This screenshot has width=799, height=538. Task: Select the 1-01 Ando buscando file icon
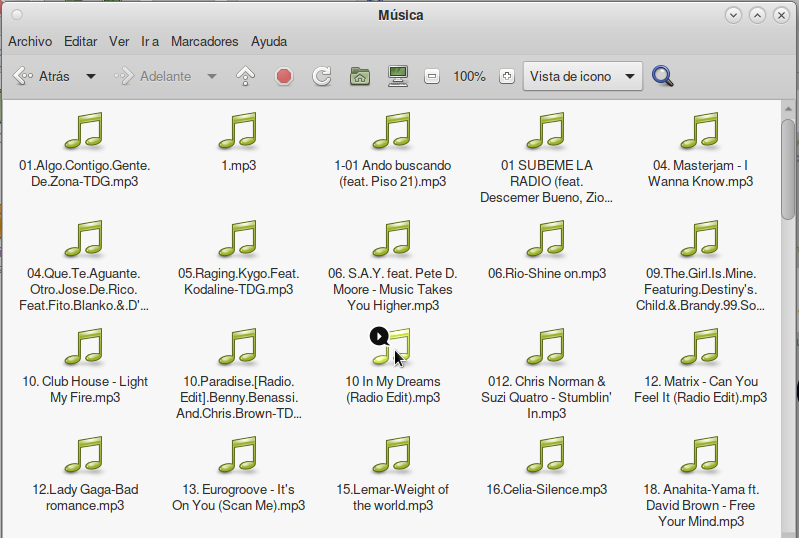point(392,130)
